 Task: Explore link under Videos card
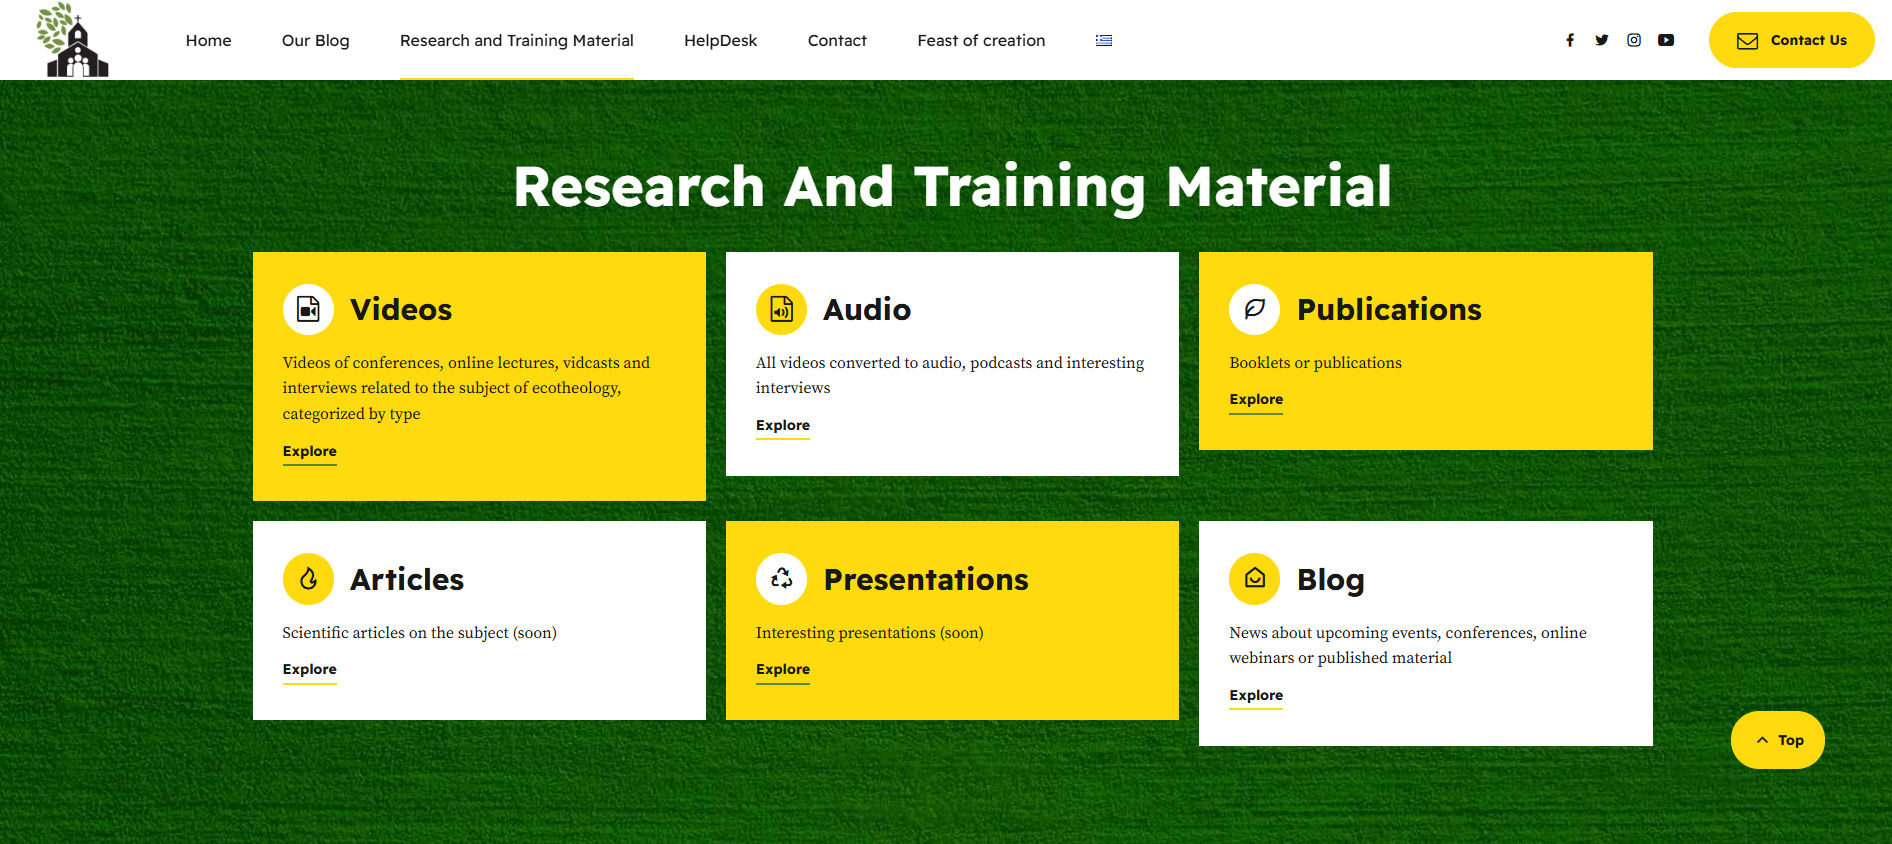[x=310, y=452]
